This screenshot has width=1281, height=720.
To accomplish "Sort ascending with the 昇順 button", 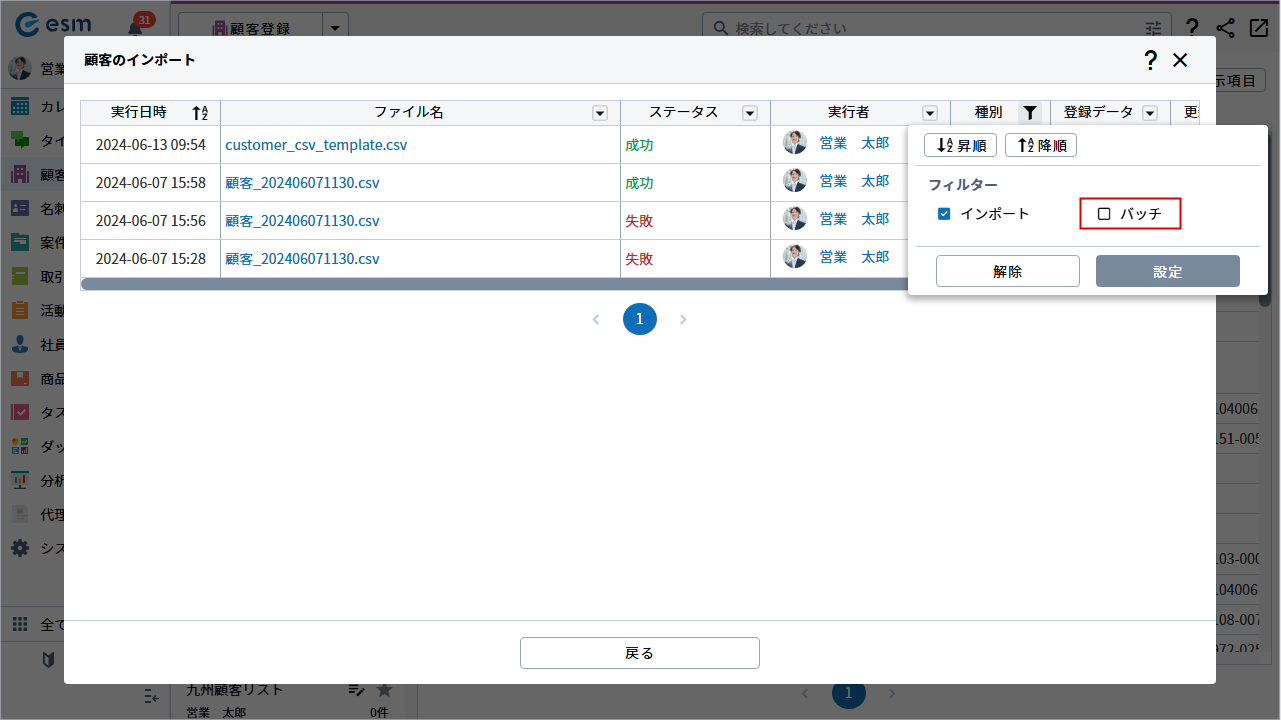I will point(960,146).
